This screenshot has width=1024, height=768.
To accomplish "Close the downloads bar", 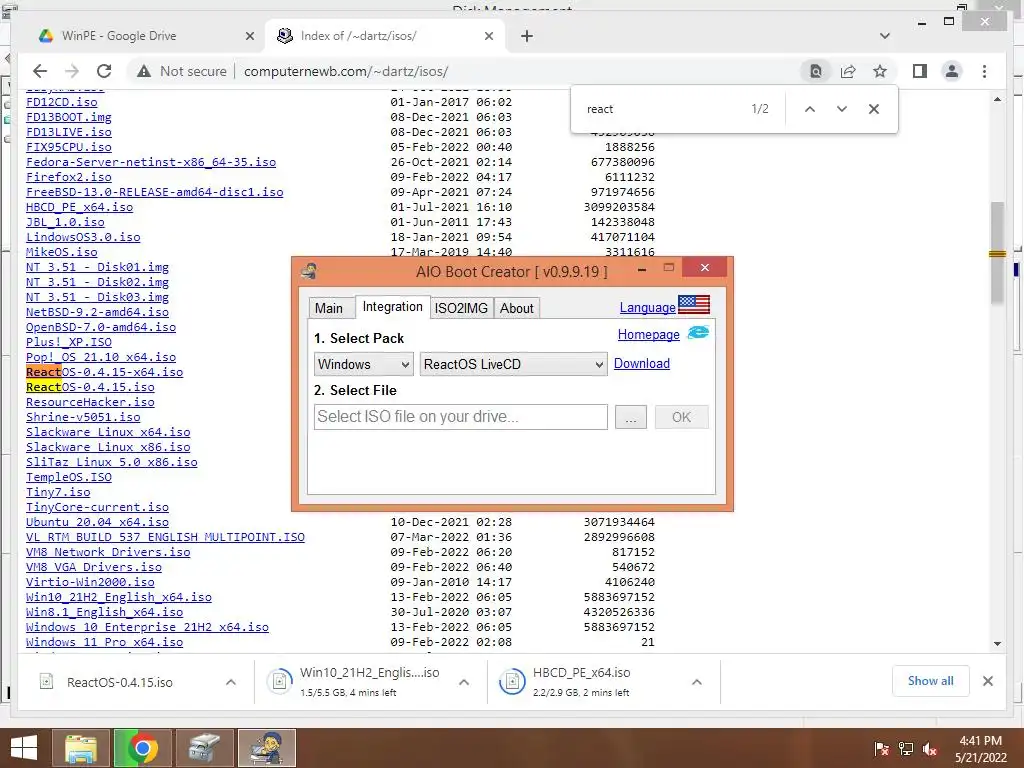I will click(x=987, y=681).
